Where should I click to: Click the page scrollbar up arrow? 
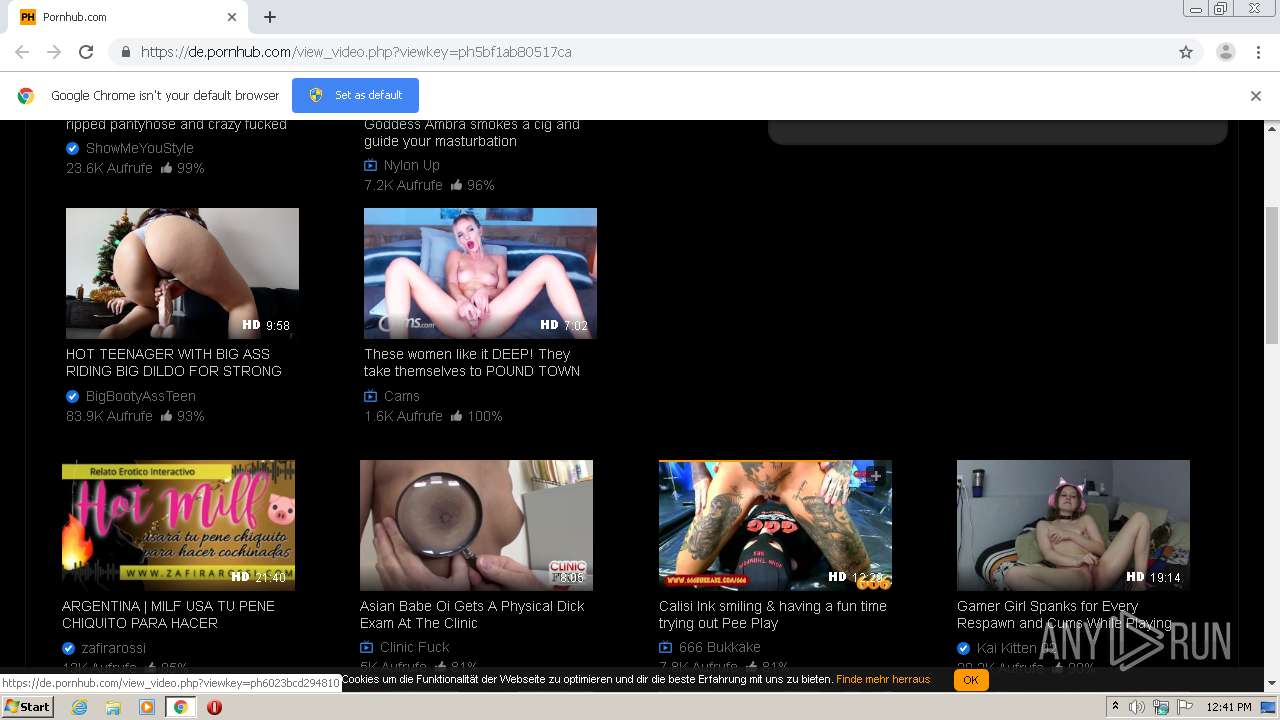(x=1272, y=129)
